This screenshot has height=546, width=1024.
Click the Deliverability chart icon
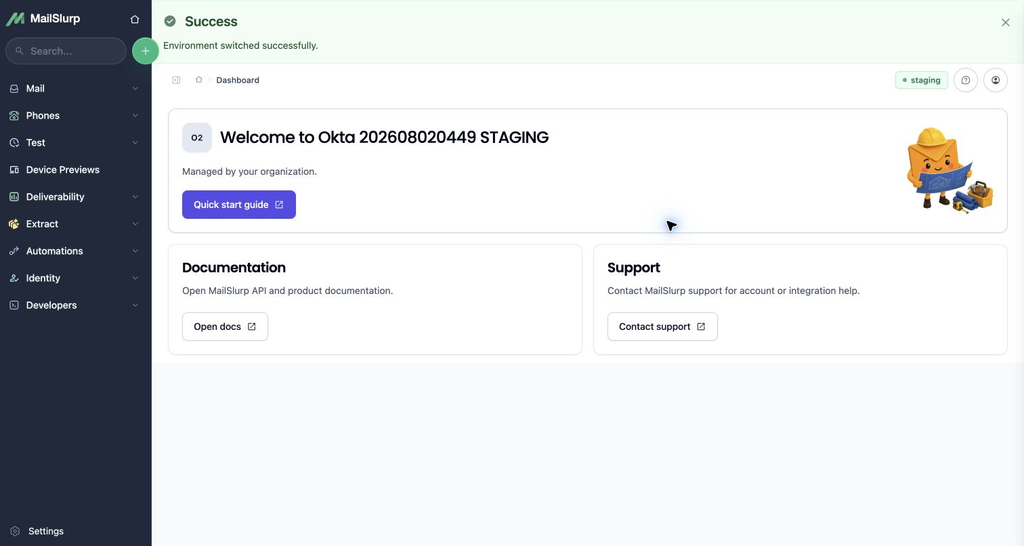click(x=14, y=197)
